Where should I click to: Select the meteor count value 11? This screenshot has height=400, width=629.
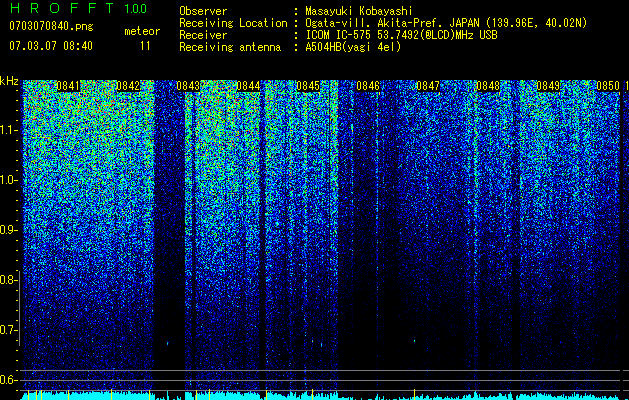(x=145, y=46)
